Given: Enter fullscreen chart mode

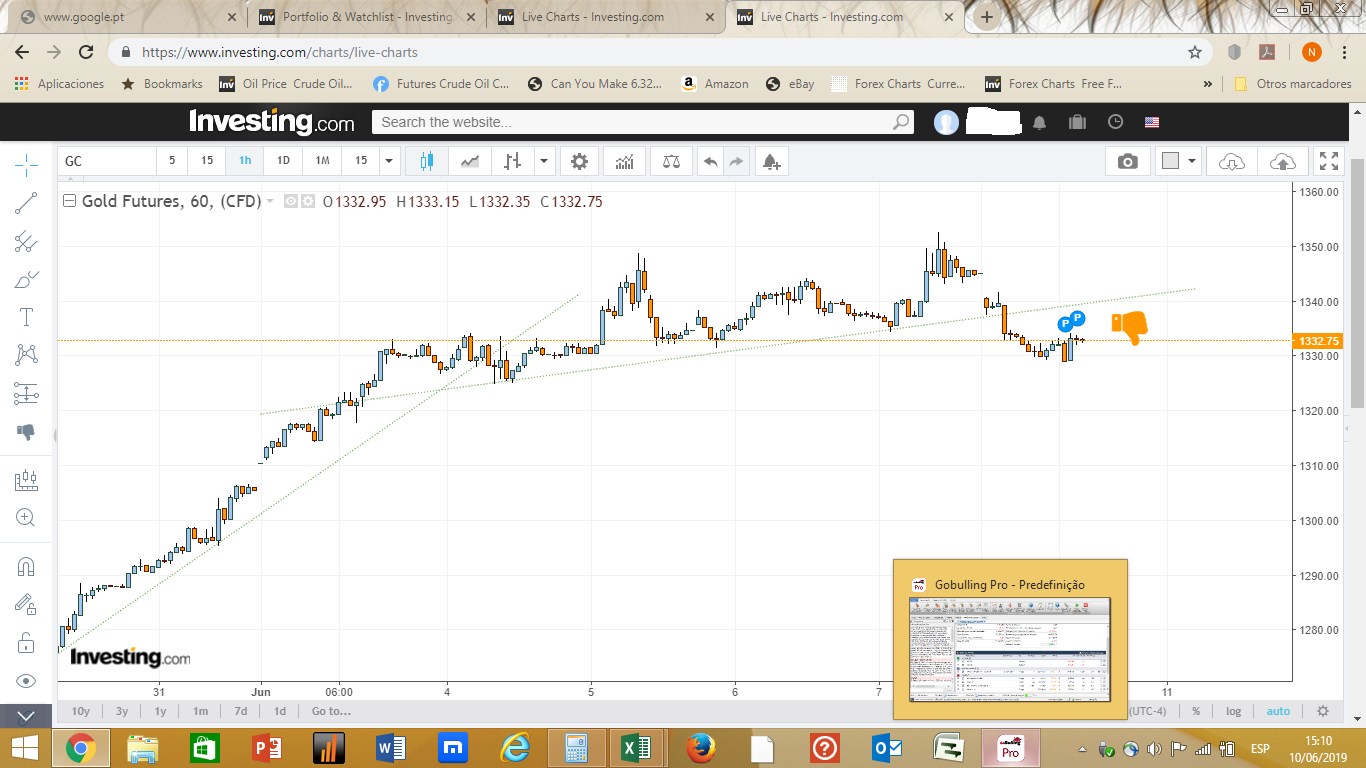Looking at the screenshot, I should pos(1328,161).
